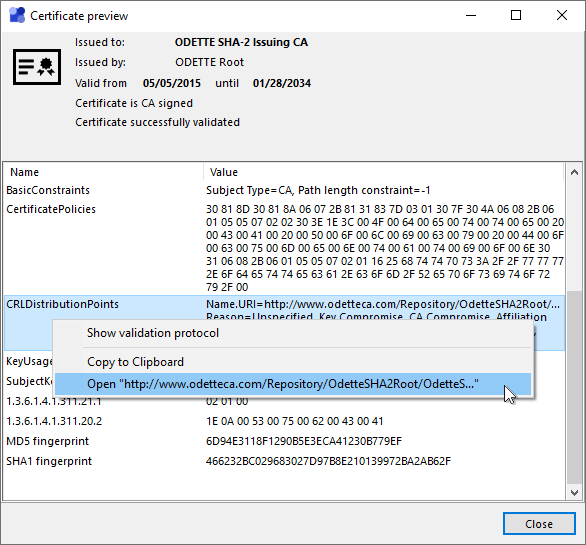Click the MD5 value 6D94E3118F1290B5E3ECA41230B779EF
This screenshot has height=545, width=586.
click(x=304, y=441)
